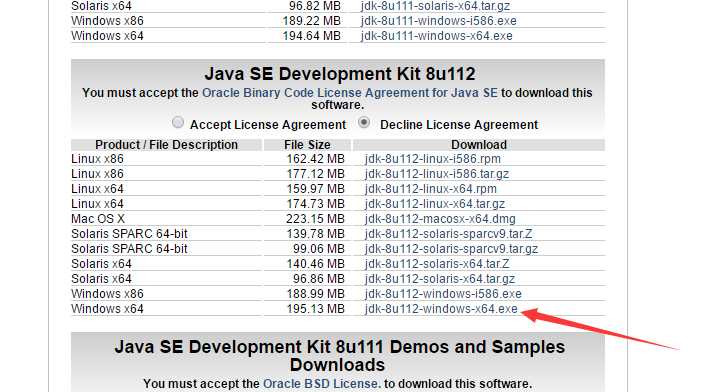
Task: Click the 188.99 MB file size
Action: pos(316,294)
